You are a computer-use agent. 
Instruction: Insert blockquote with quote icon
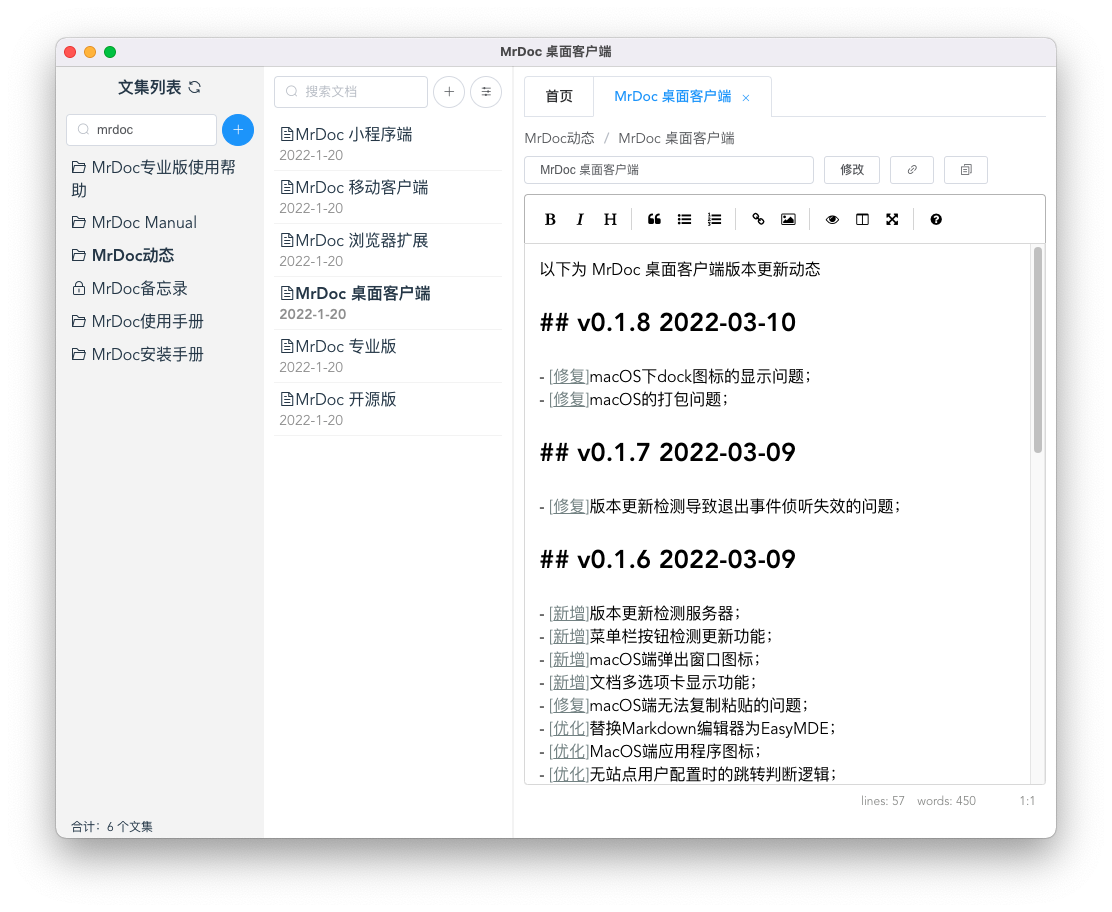coord(655,219)
